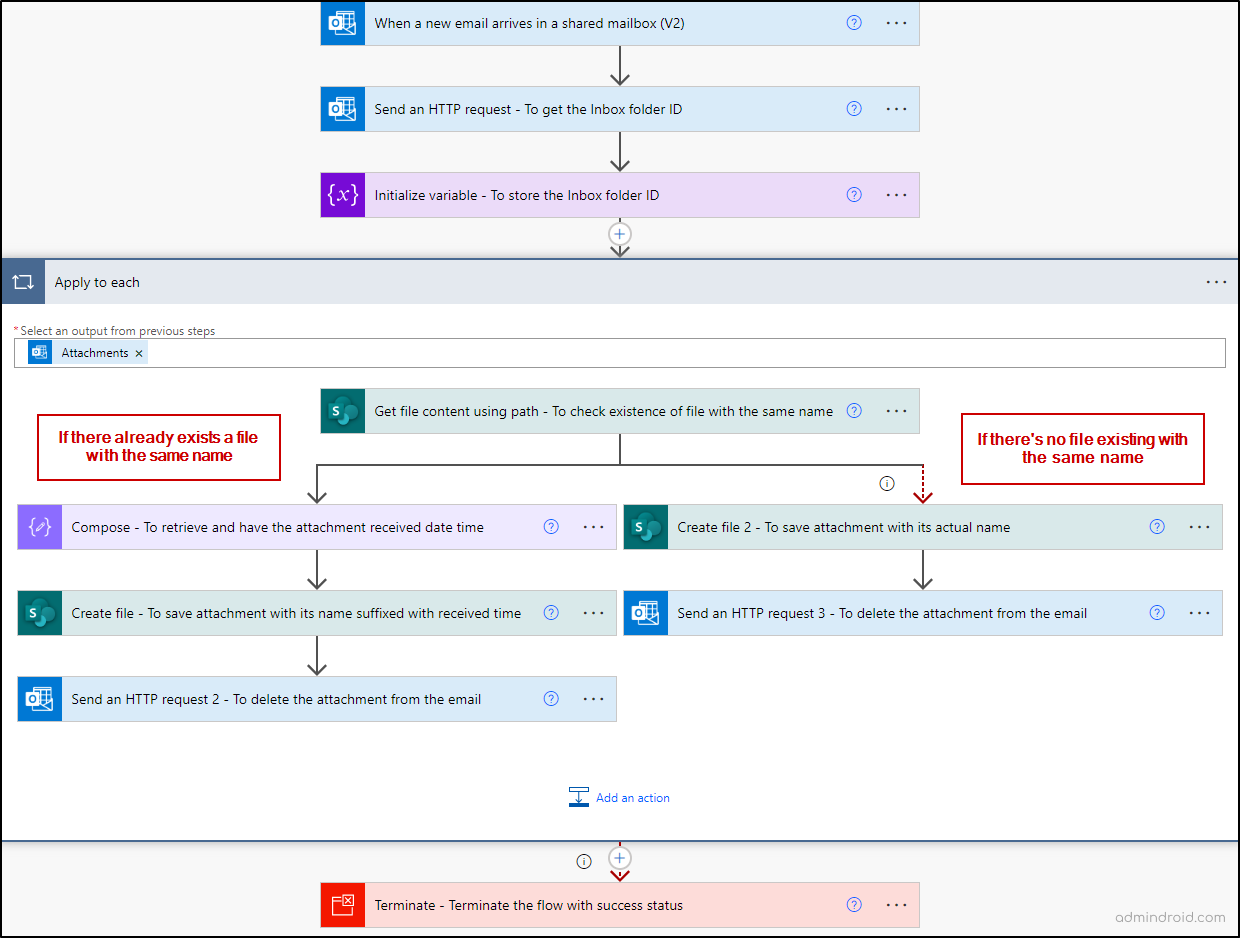
Task: Click the Outlook icon on Send HTTP request 3
Action: 646,613
